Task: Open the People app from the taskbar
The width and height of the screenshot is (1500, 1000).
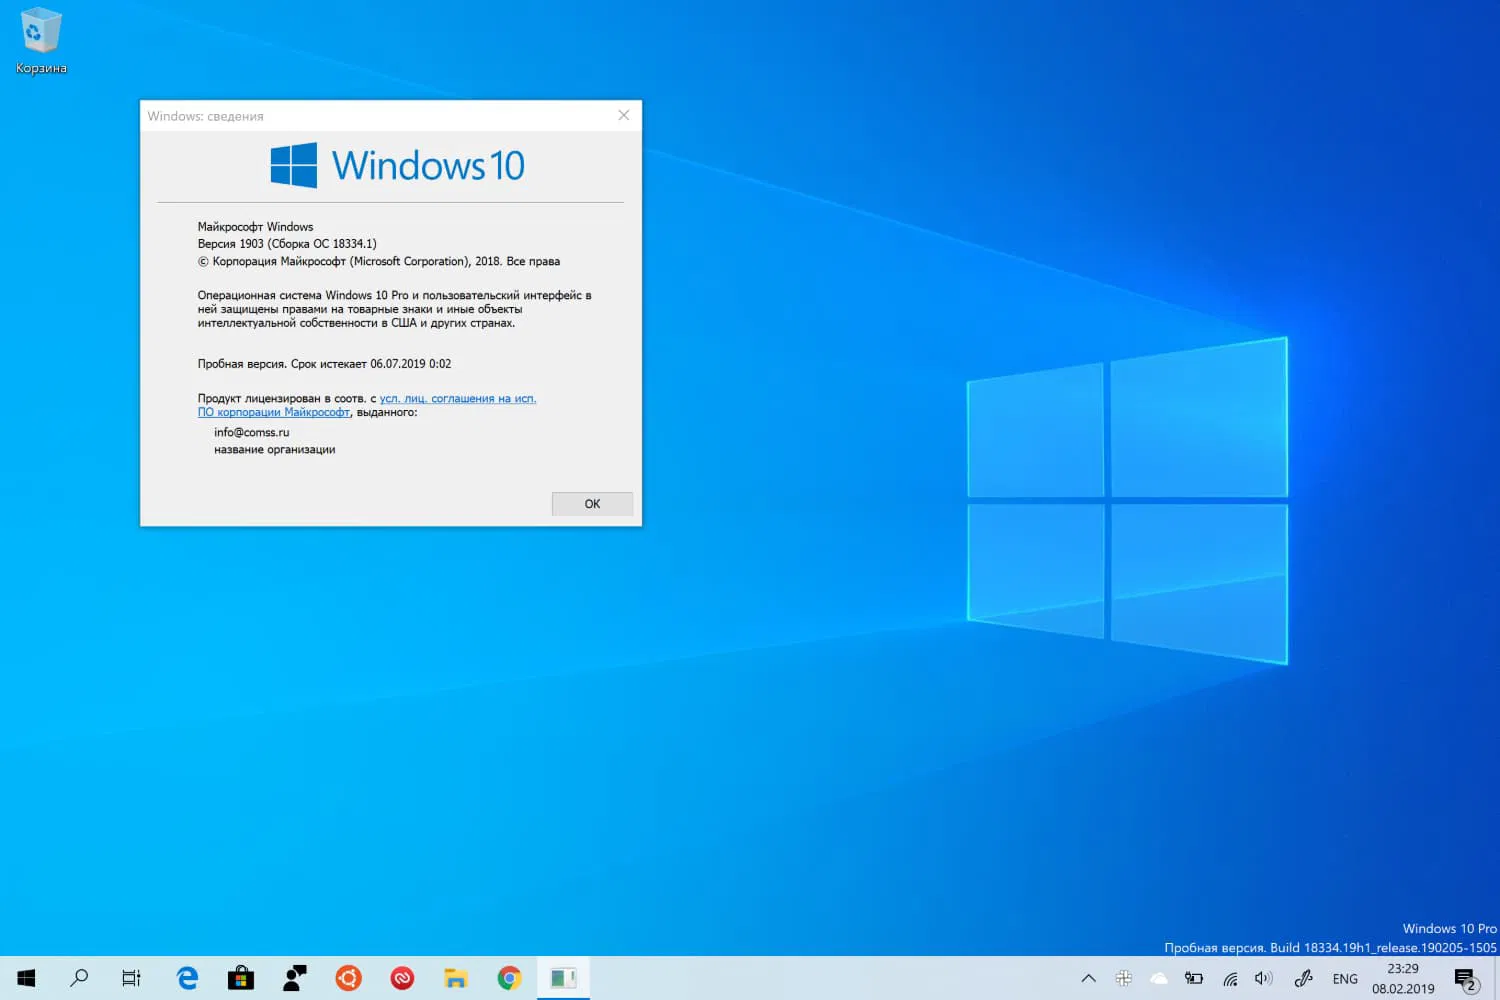Action: click(294, 978)
